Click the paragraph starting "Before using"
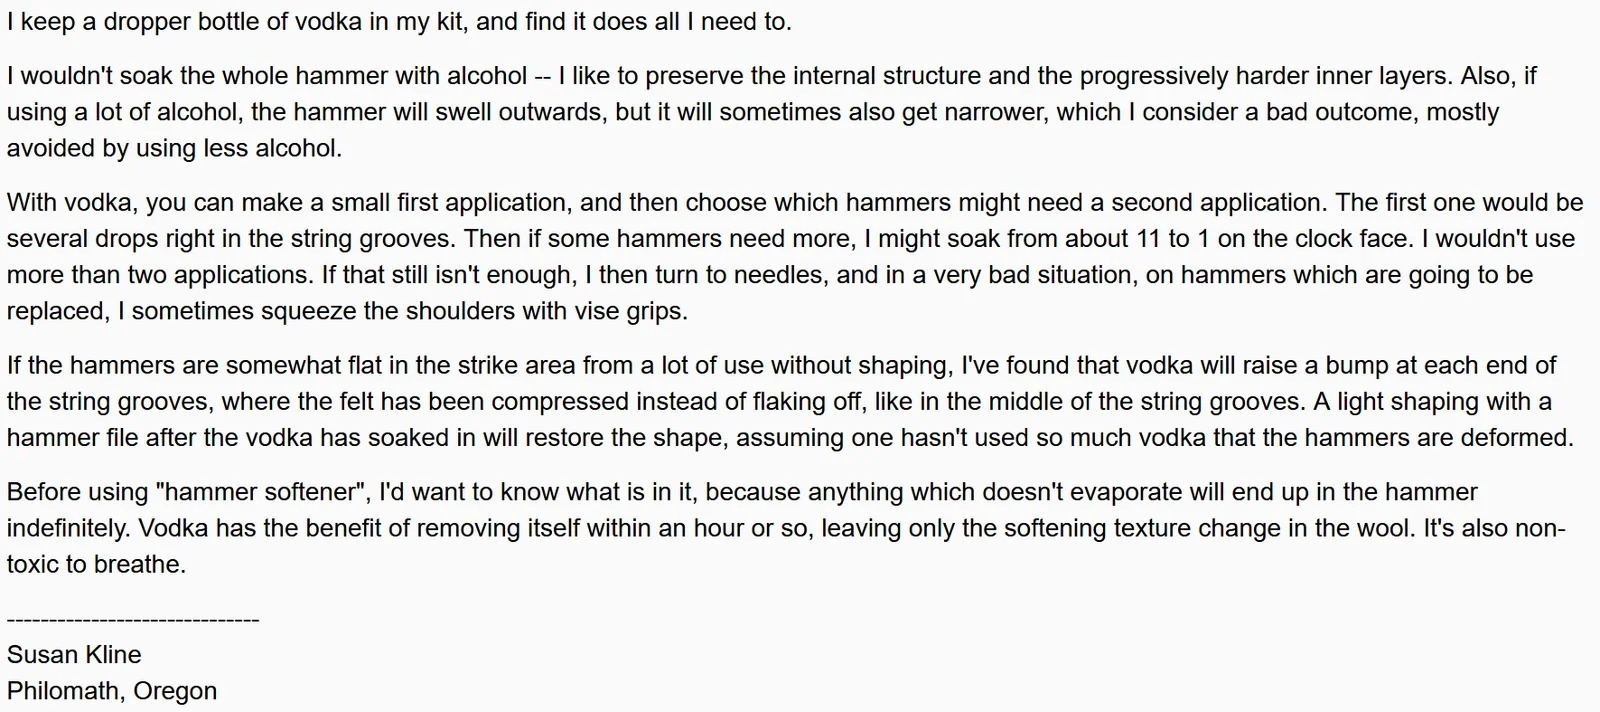This screenshot has height=712, width=1600. tap(786, 528)
